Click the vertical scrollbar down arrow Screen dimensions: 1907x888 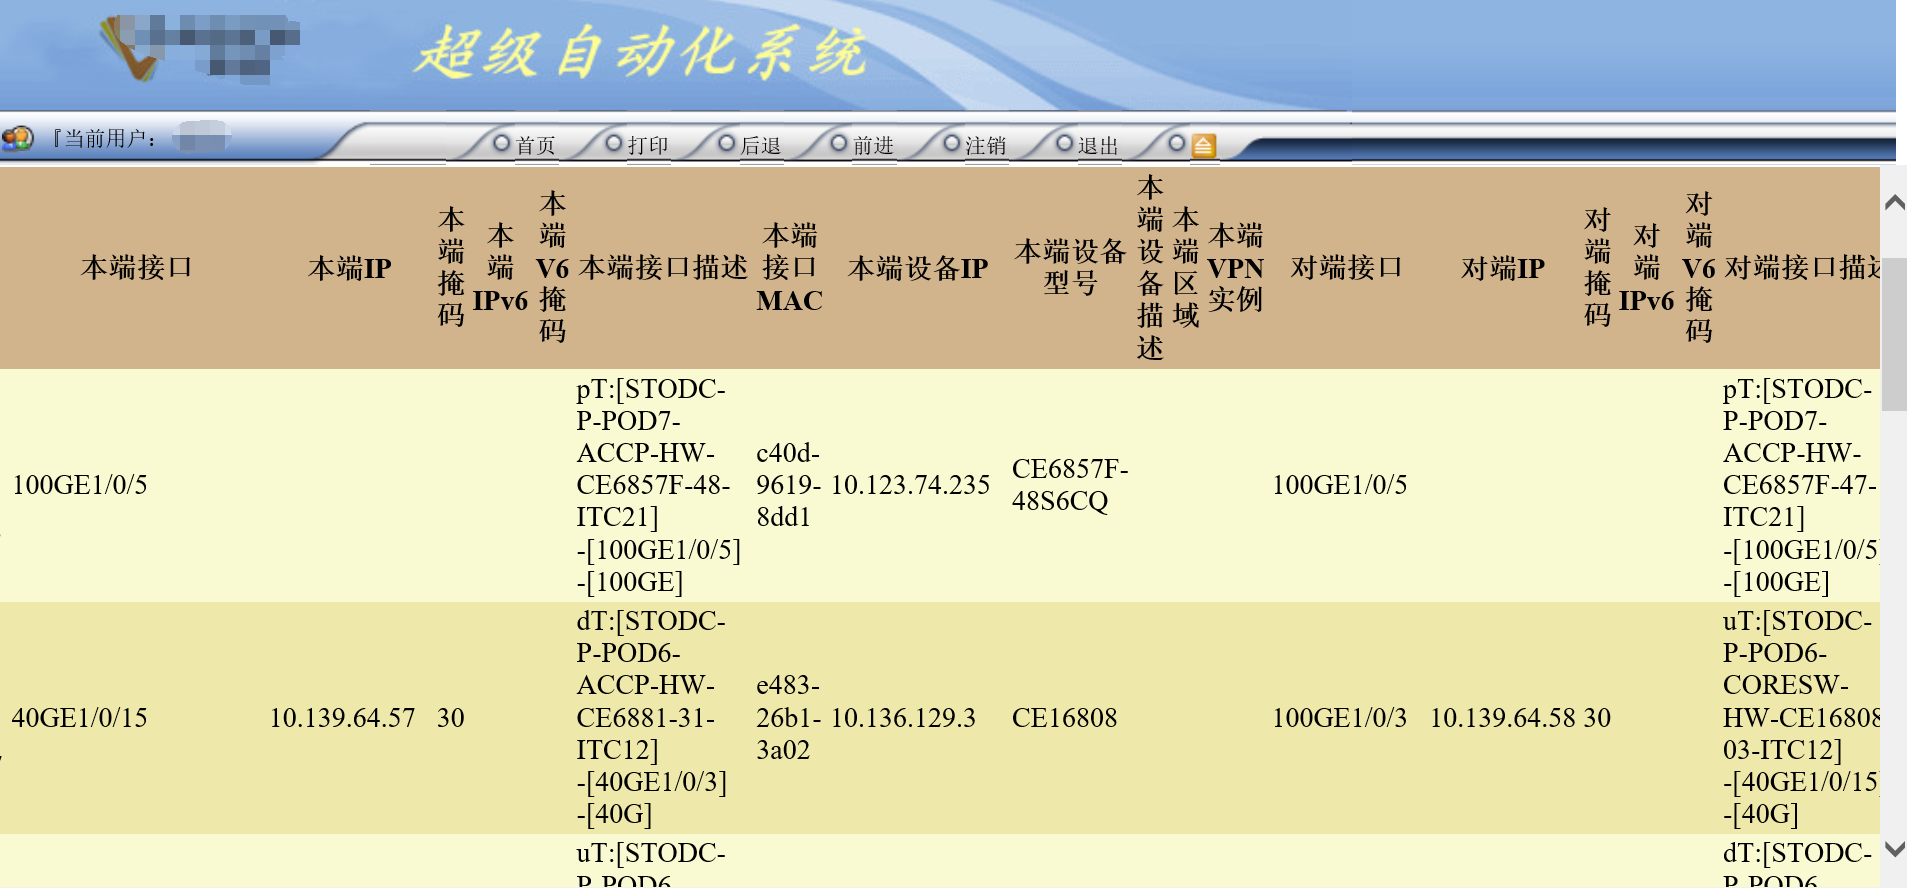[1894, 849]
